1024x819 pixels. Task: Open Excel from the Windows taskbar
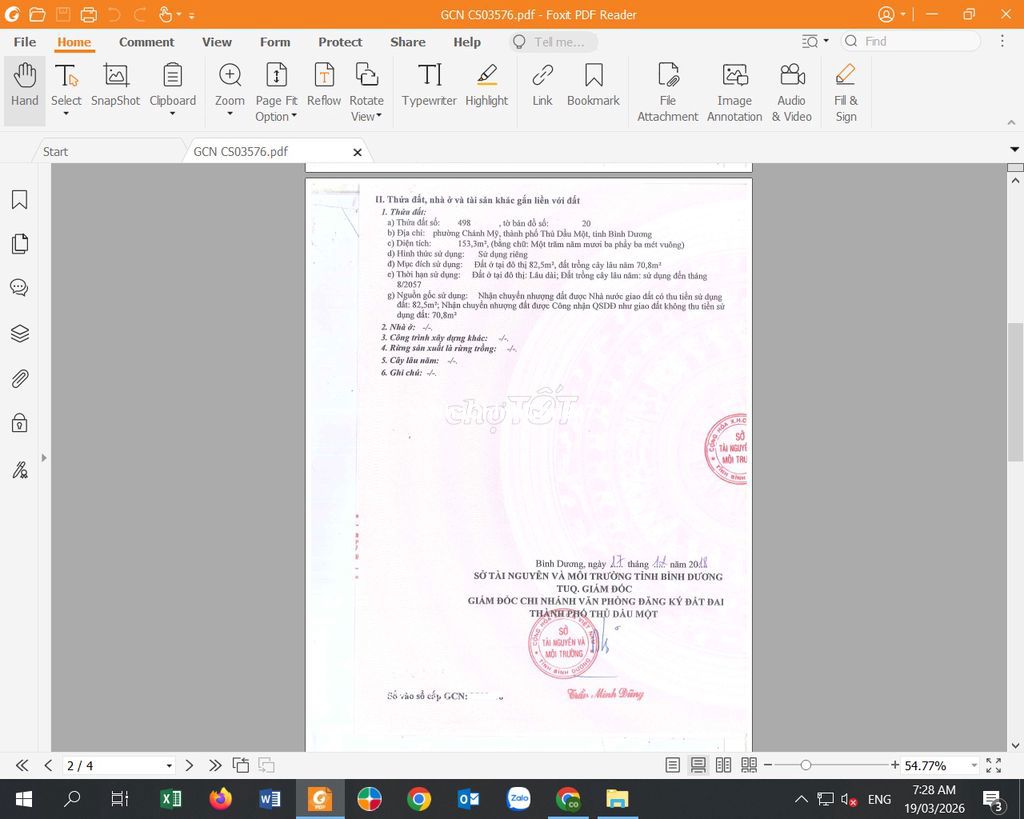(171, 799)
